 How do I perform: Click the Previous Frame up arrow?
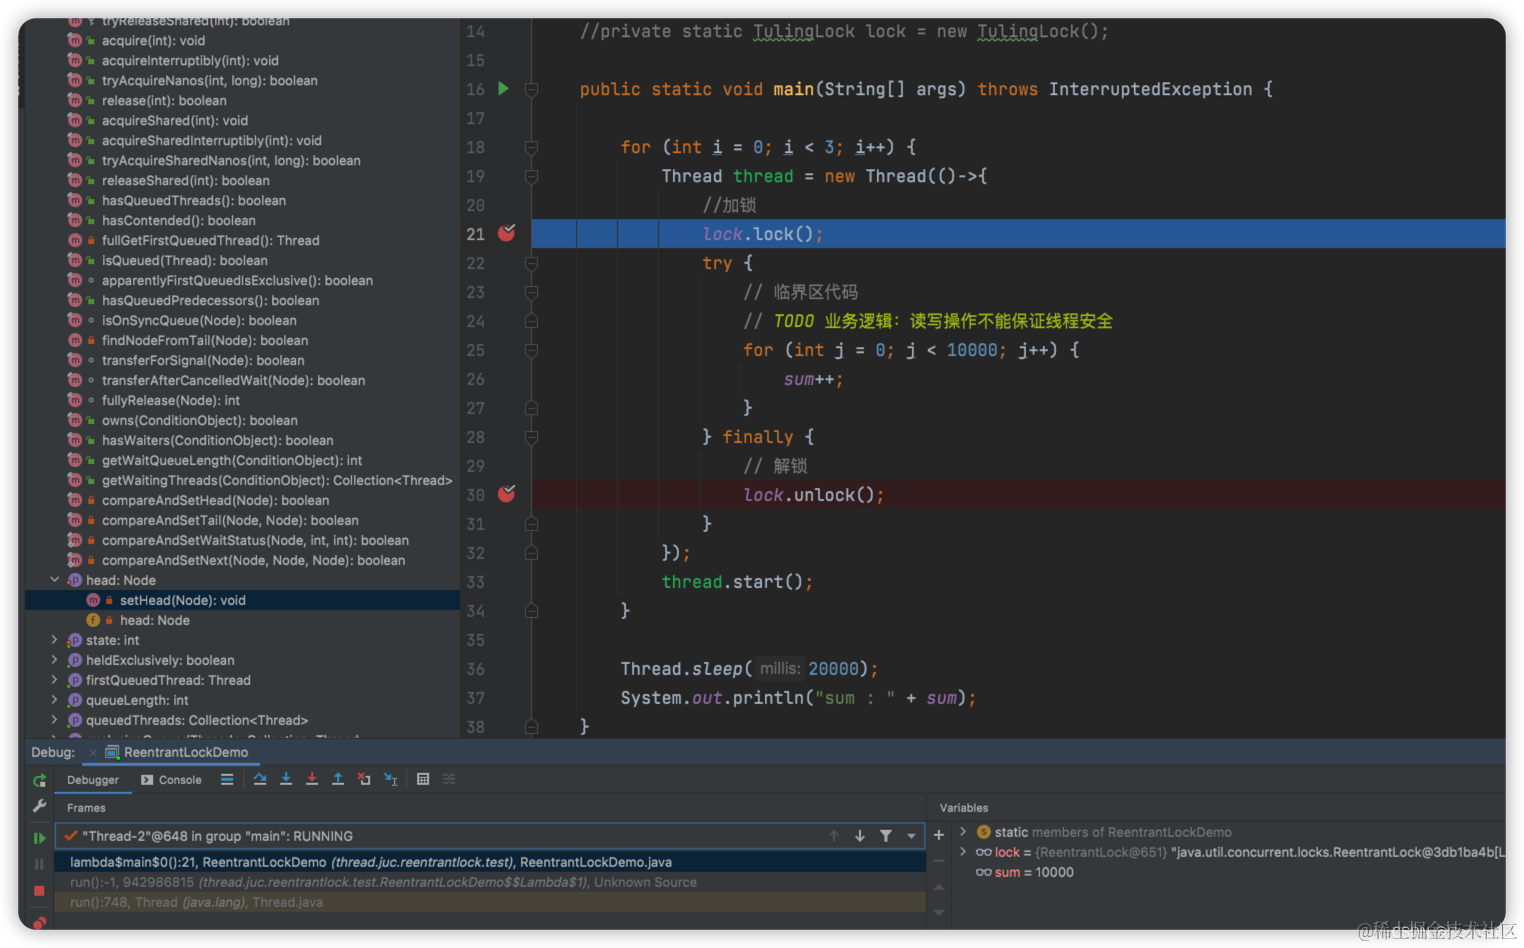(834, 836)
